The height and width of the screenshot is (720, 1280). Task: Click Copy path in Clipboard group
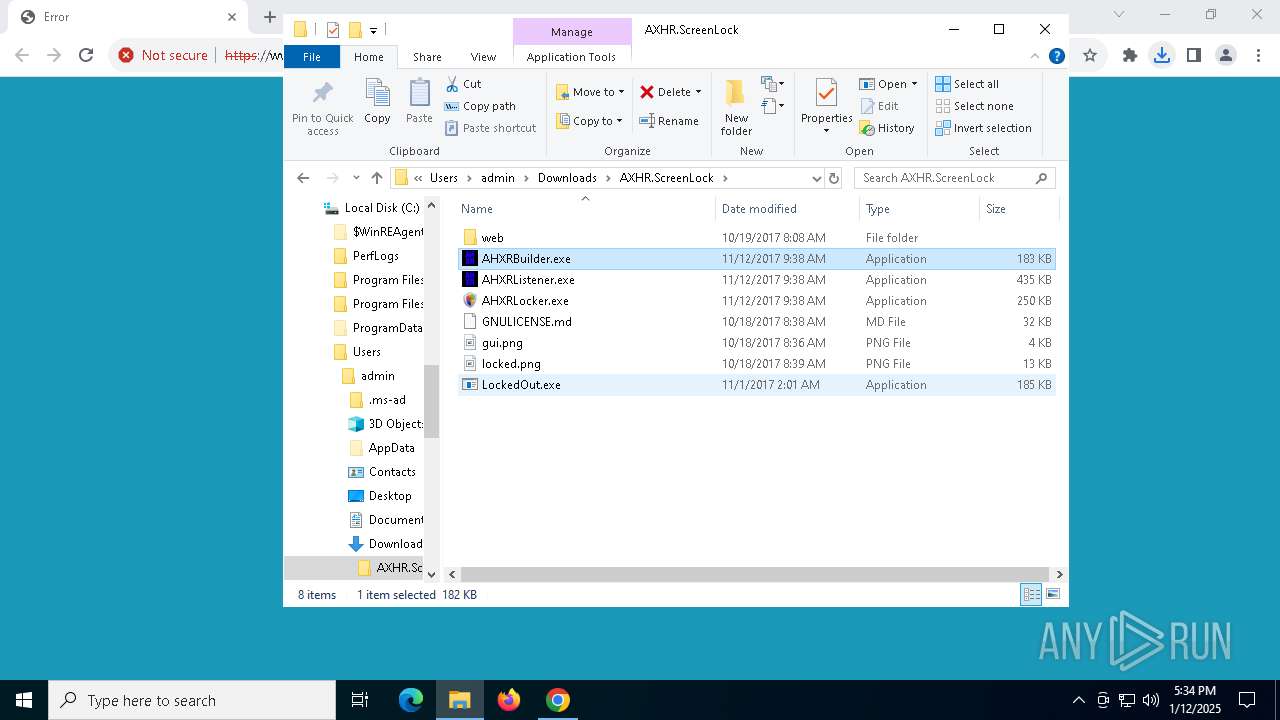(480, 106)
